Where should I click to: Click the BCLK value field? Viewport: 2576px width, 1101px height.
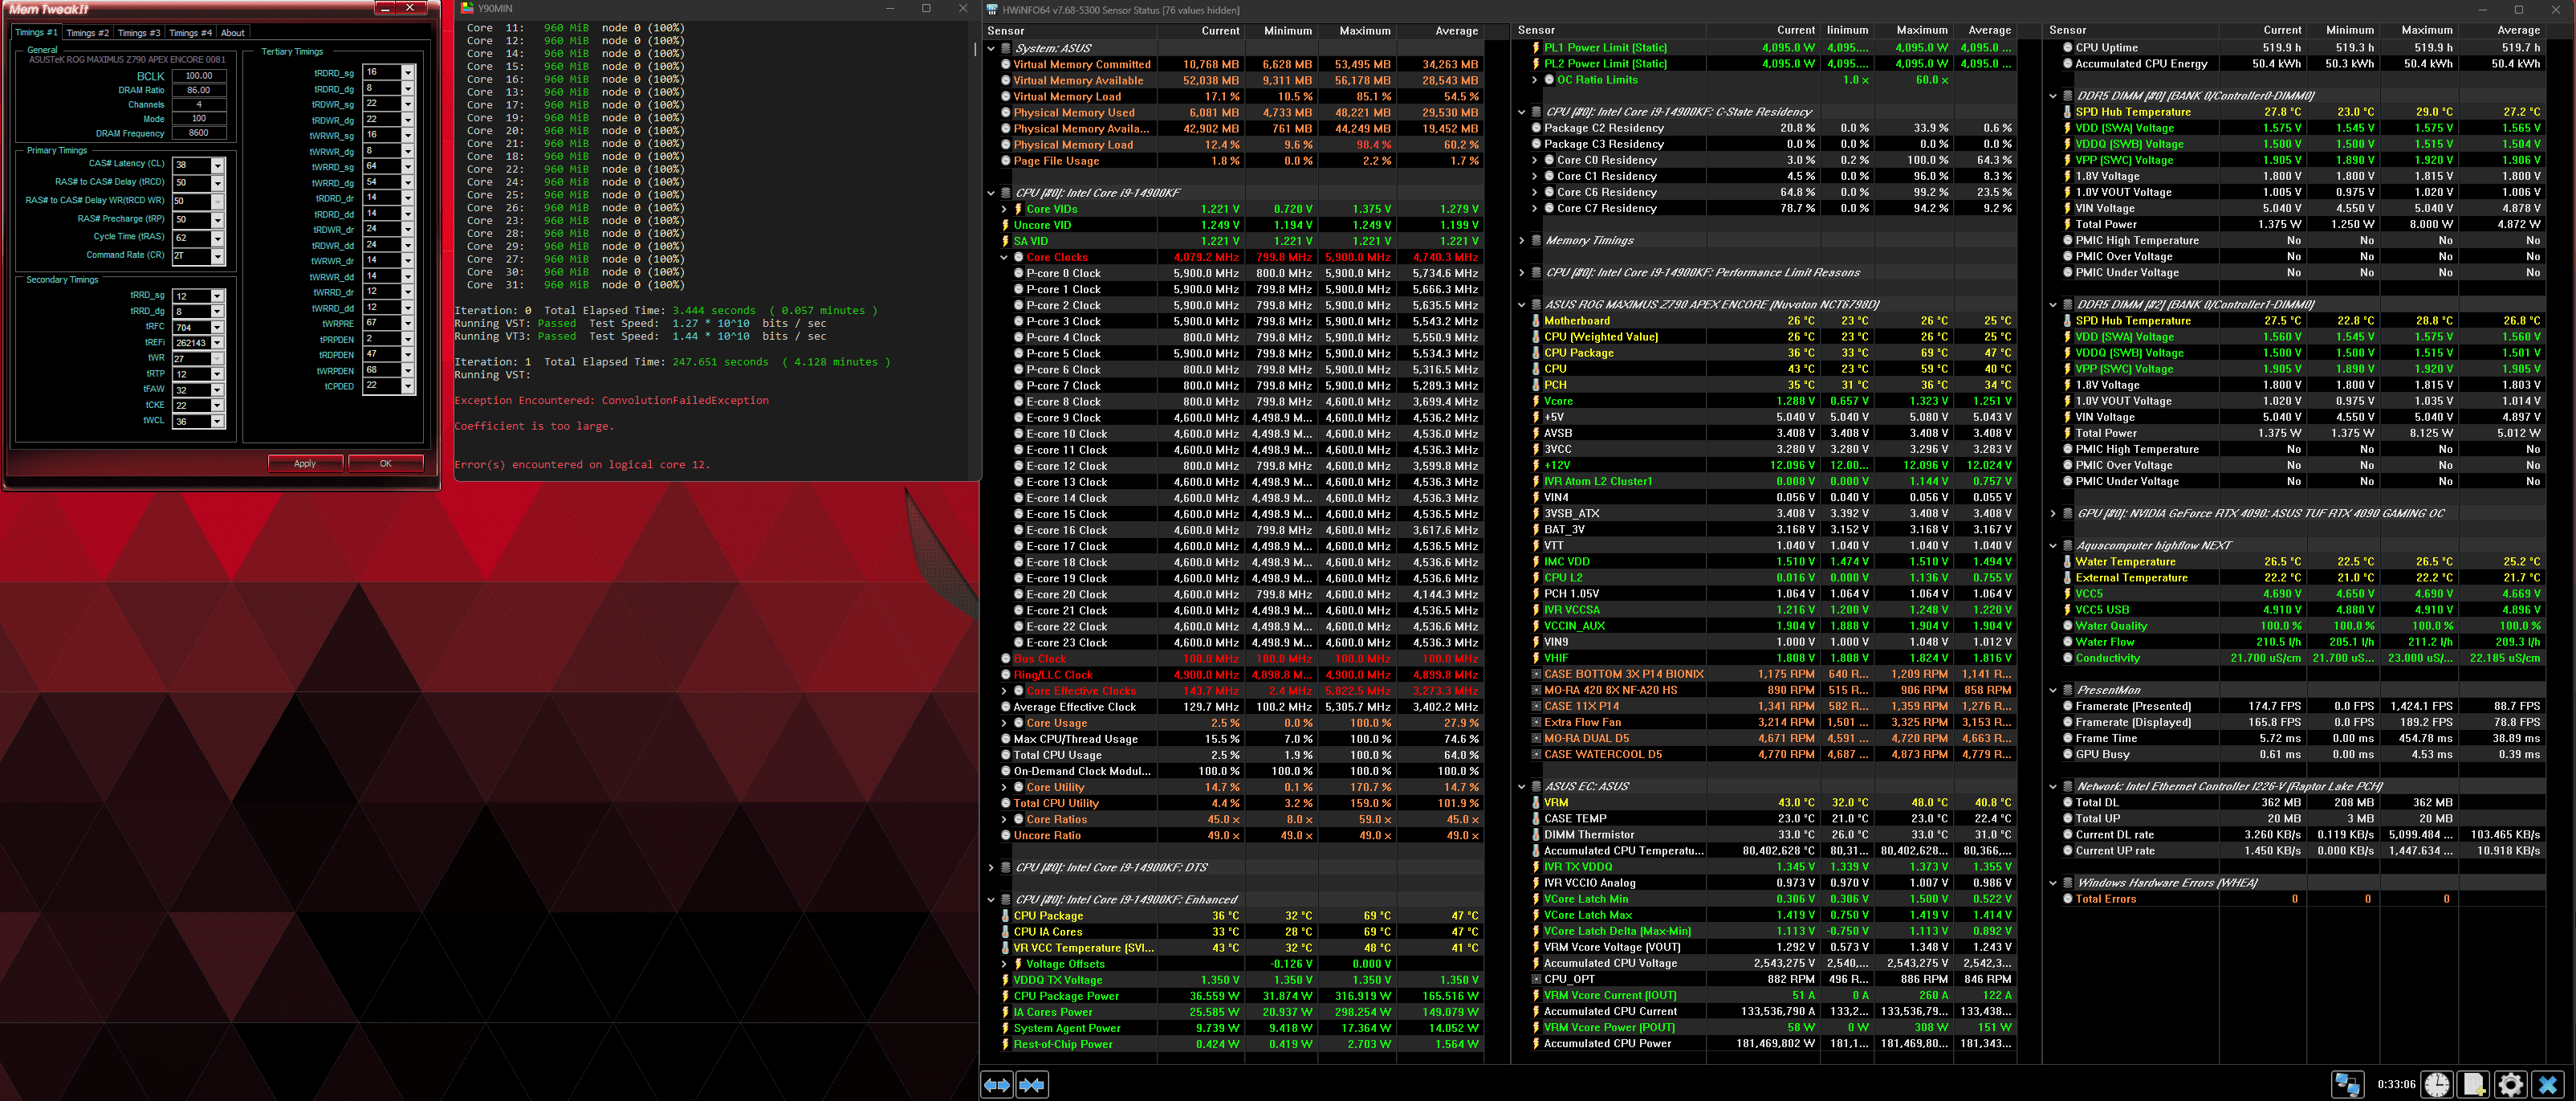pyautogui.click(x=199, y=76)
